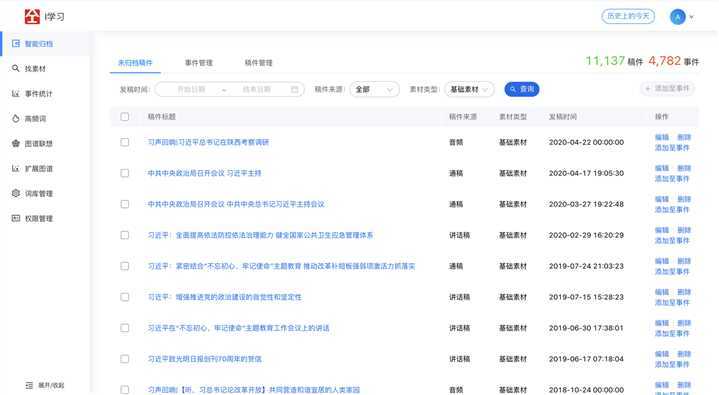Tick checkbox for the 2020-04-22 row
The width and height of the screenshot is (719, 395).
click(x=125, y=142)
